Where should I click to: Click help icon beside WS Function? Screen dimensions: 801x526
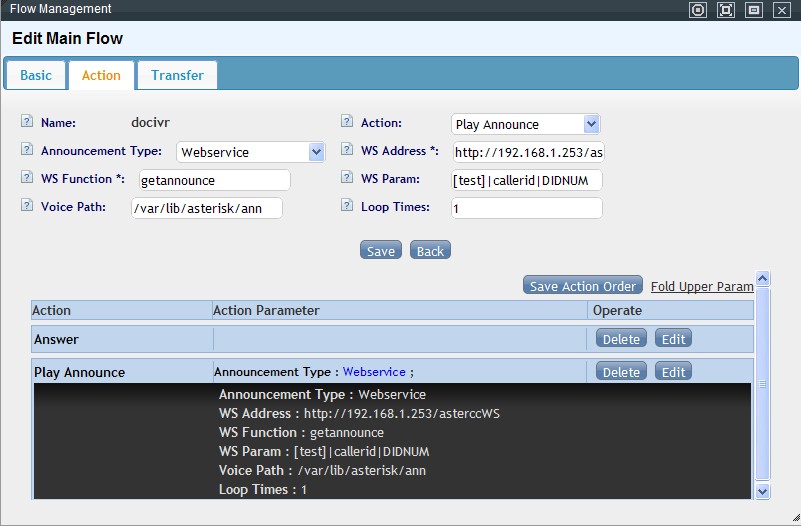[x=26, y=178]
